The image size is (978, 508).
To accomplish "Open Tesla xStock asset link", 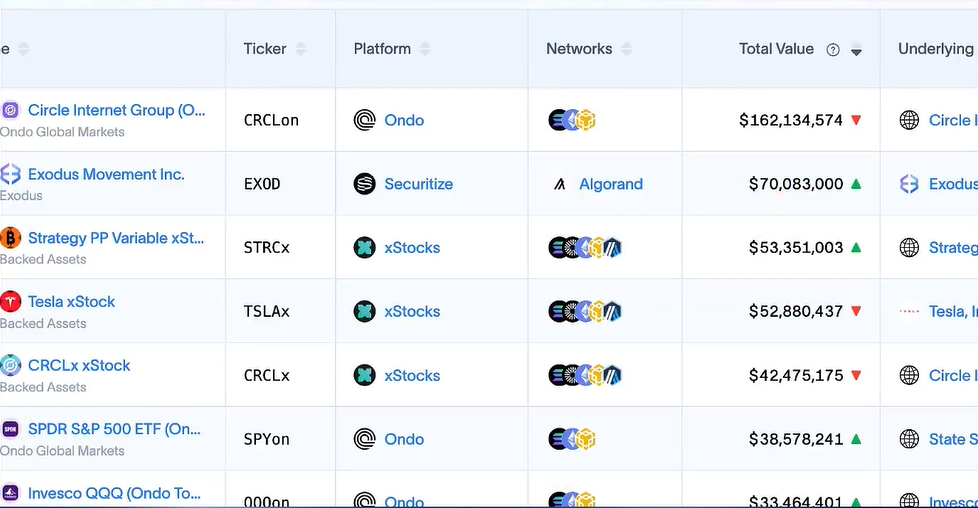I will [x=72, y=301].
